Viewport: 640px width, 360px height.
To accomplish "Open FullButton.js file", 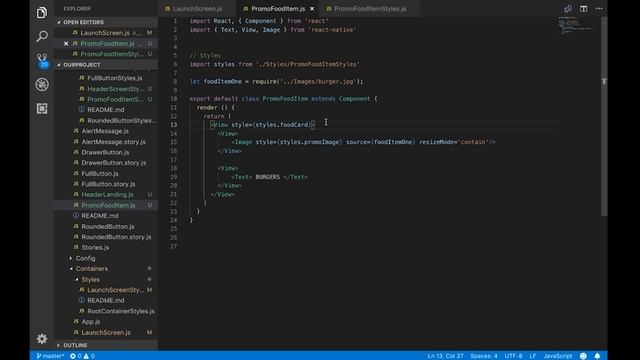I will tap(106, 173).
